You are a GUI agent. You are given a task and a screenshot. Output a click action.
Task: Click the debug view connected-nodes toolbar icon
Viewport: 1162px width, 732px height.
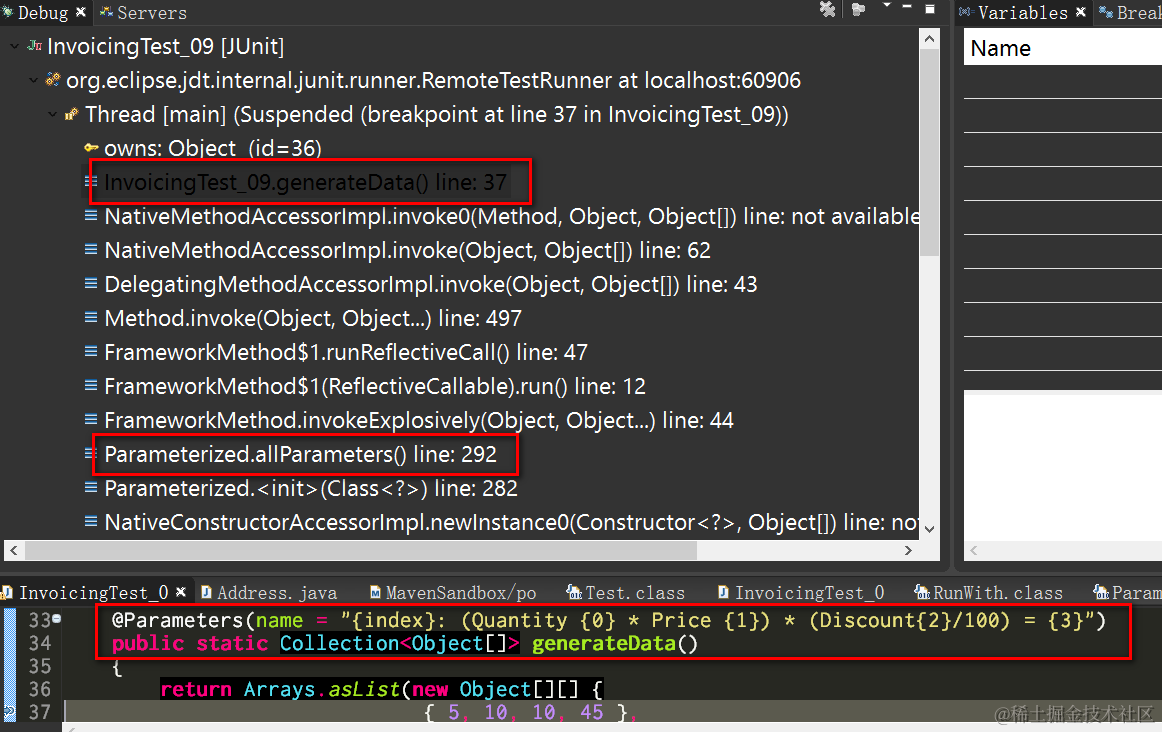coord(859,10)
